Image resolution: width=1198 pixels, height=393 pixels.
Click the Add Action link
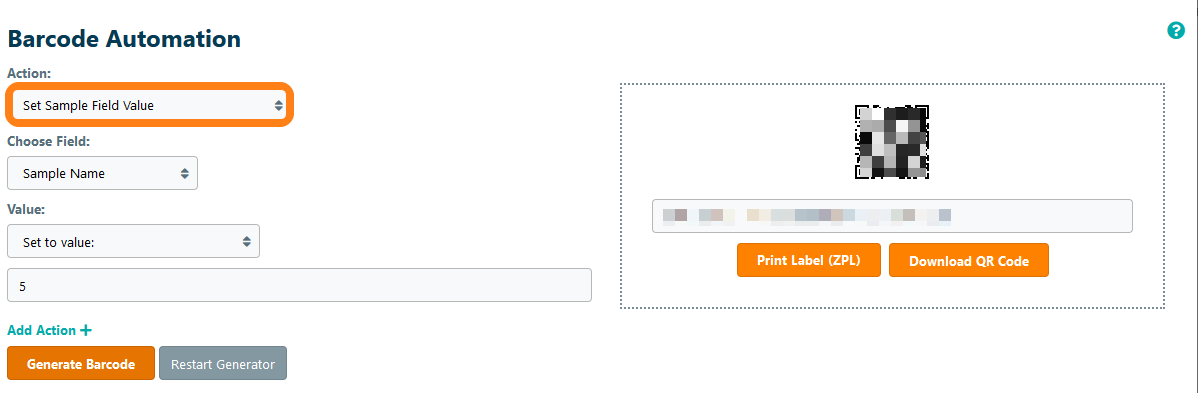pos(41,330)
